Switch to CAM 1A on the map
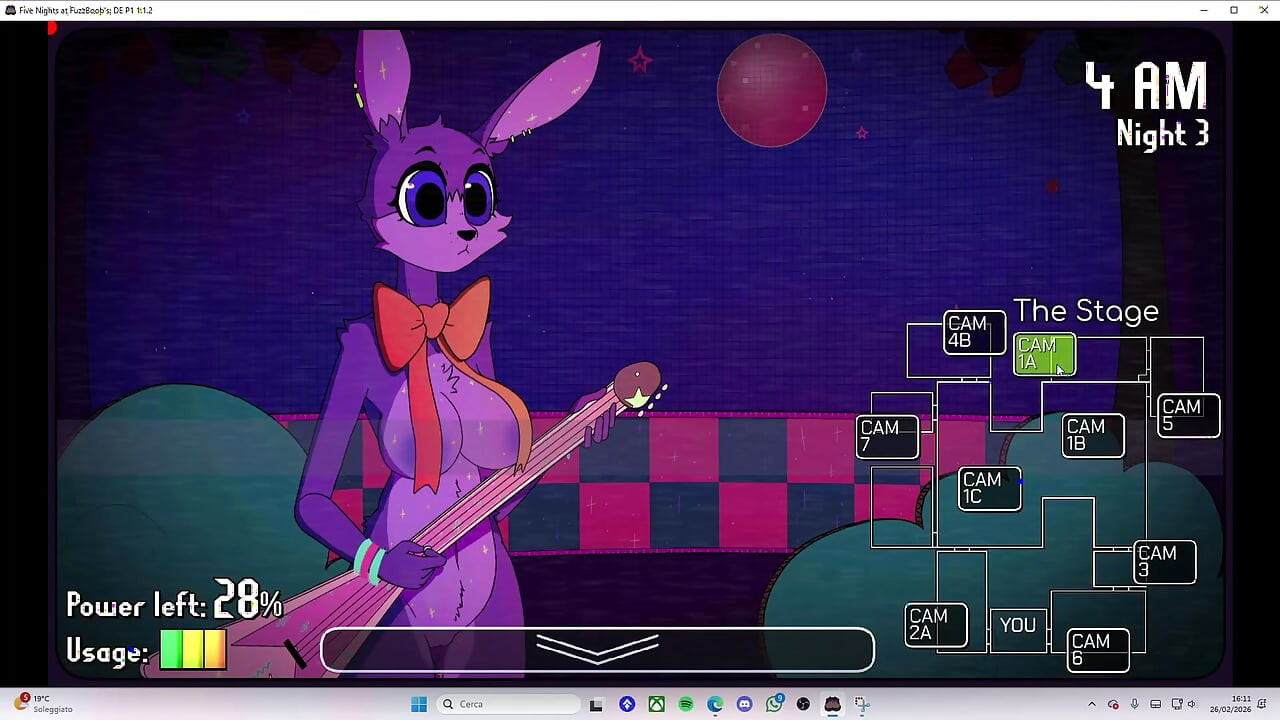This screenshot has width=1280, height=720. tap(1044, 354)
